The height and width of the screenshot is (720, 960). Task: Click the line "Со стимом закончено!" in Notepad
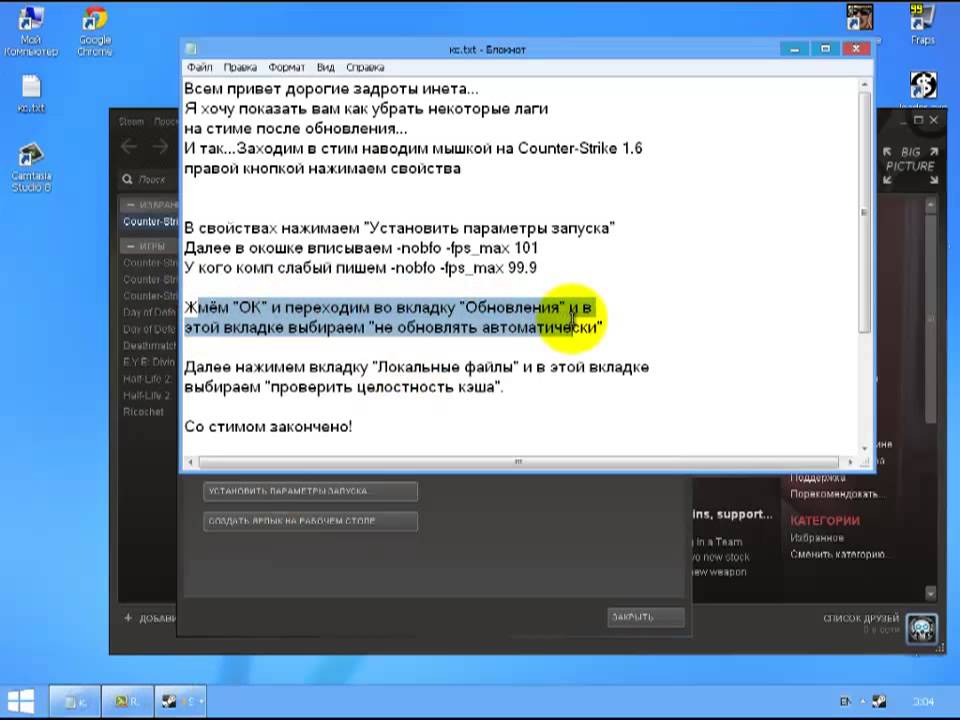click(x=268, y=427)
